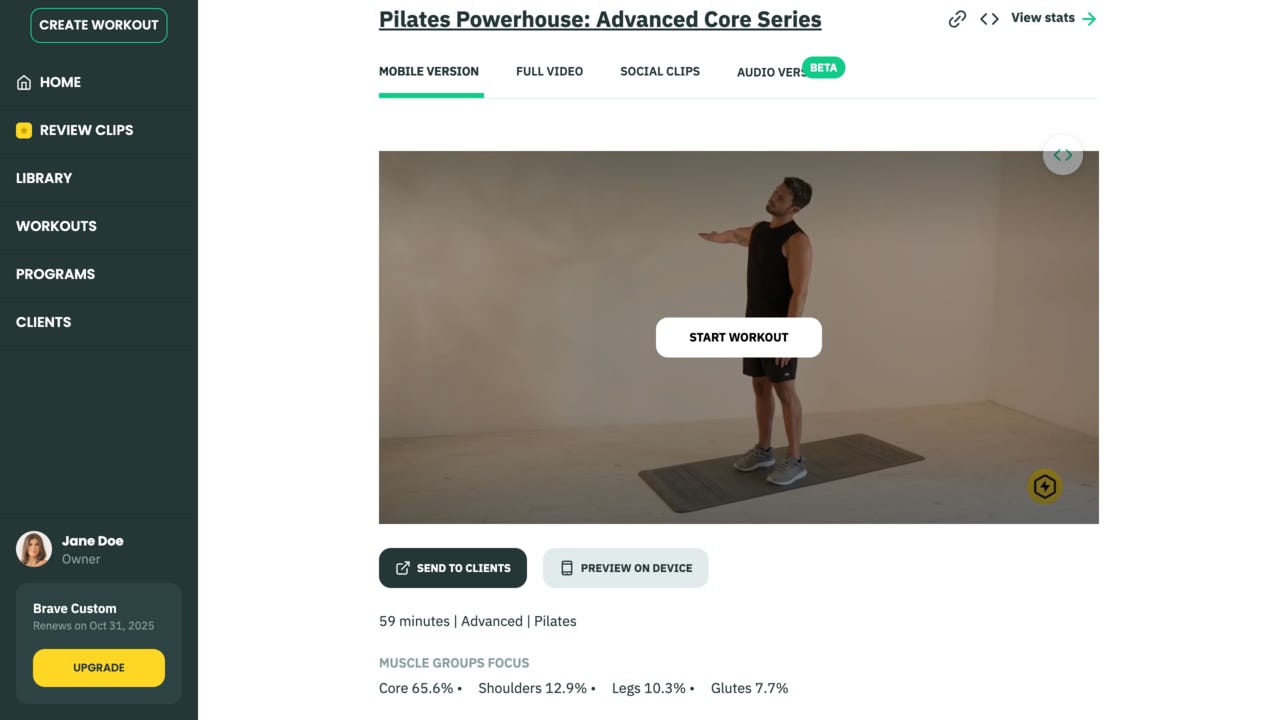Select the Mobile Version tab
Screen dimensions: 1280x720
[x=429, y=72]
